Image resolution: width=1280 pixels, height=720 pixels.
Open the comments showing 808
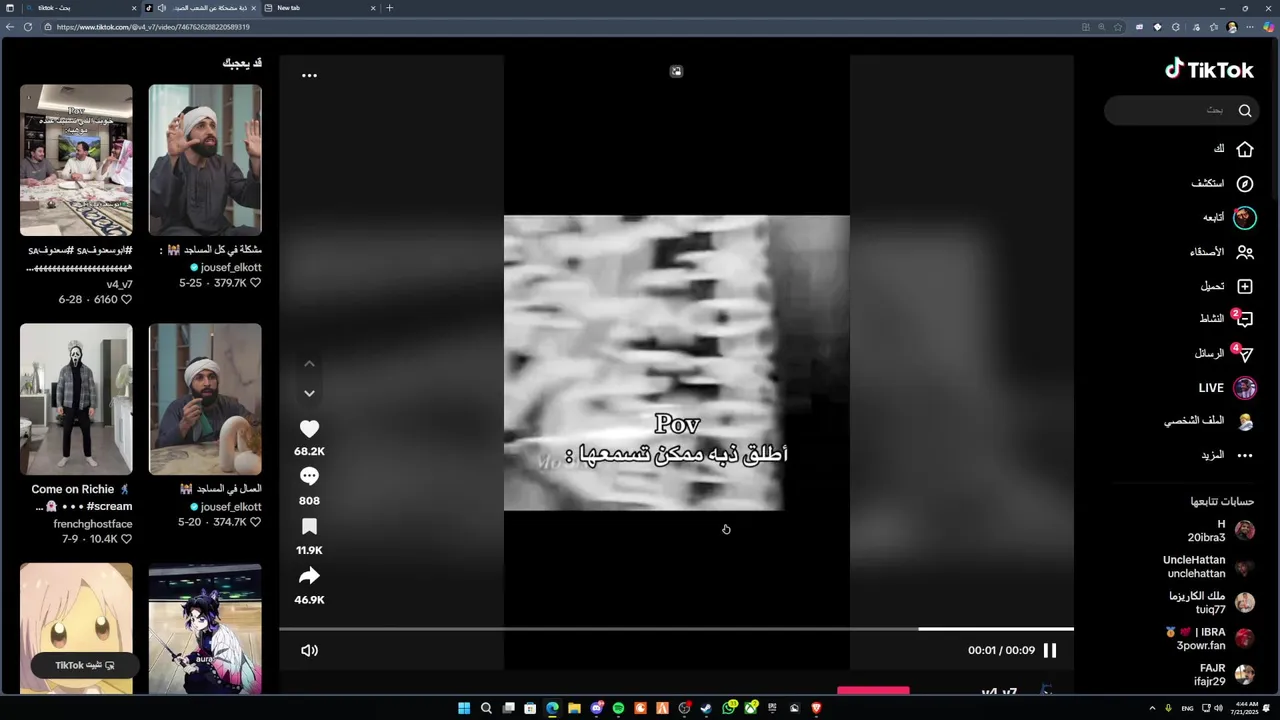pos(309,477)
